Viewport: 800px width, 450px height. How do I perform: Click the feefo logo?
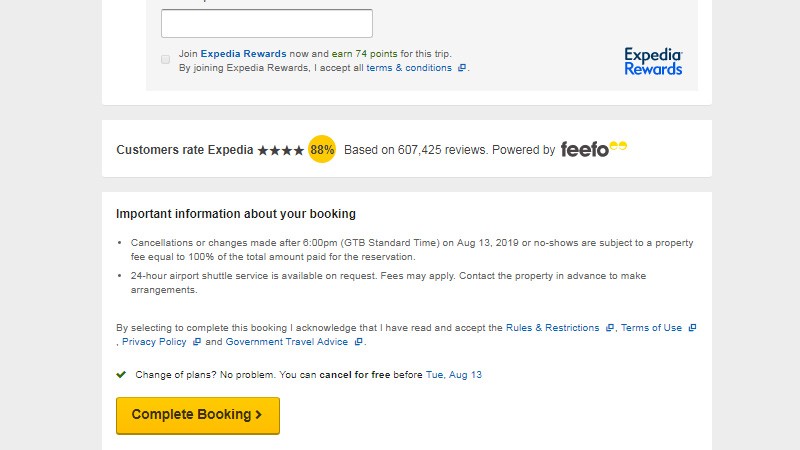[x=594, y=149]
